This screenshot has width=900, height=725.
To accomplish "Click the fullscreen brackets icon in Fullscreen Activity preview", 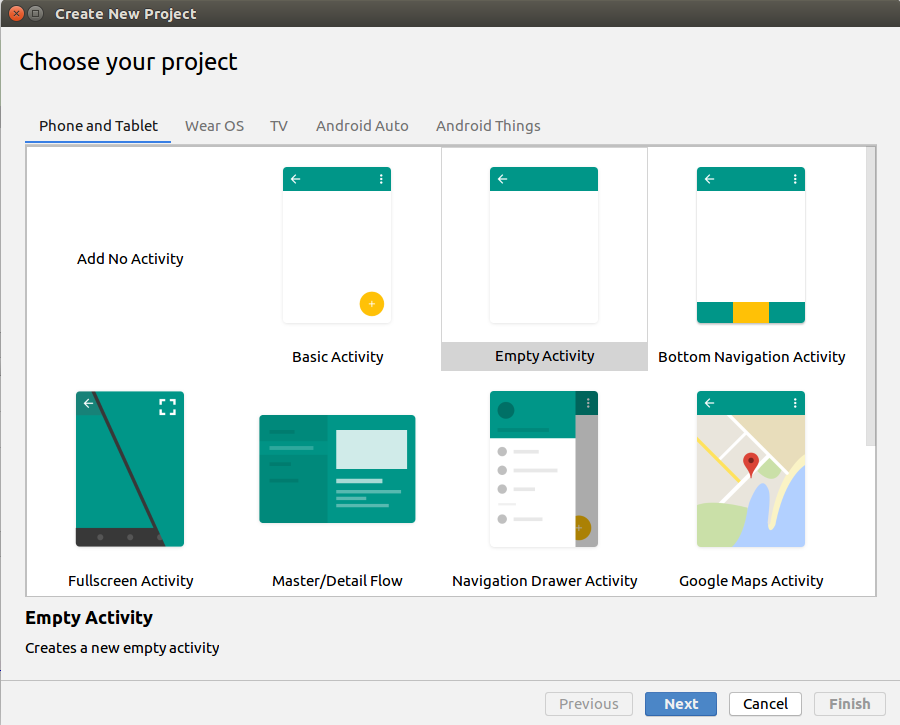I will [x=167, y=407].
